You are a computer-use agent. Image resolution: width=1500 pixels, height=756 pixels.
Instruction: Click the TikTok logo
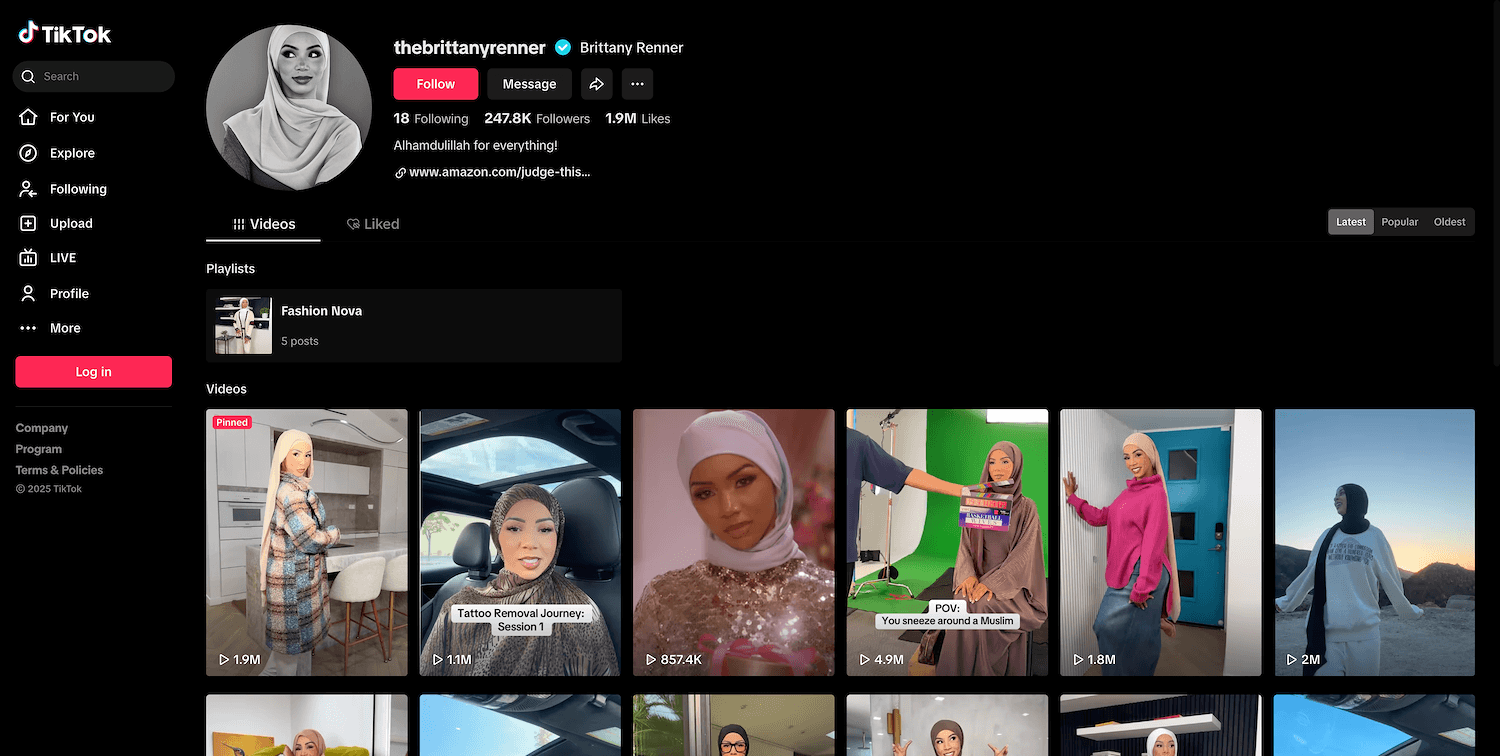click(64, 34)
